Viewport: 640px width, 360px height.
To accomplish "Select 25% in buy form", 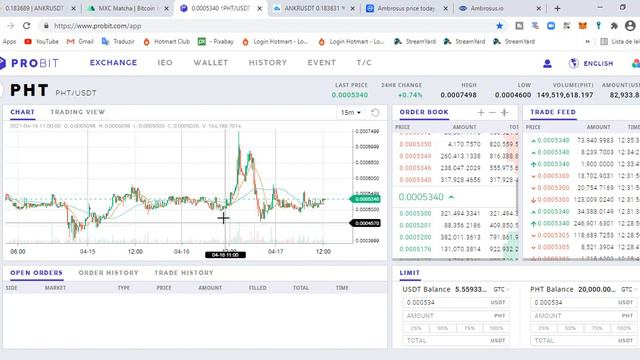I will pyautogui.click(x=416, y=328).
